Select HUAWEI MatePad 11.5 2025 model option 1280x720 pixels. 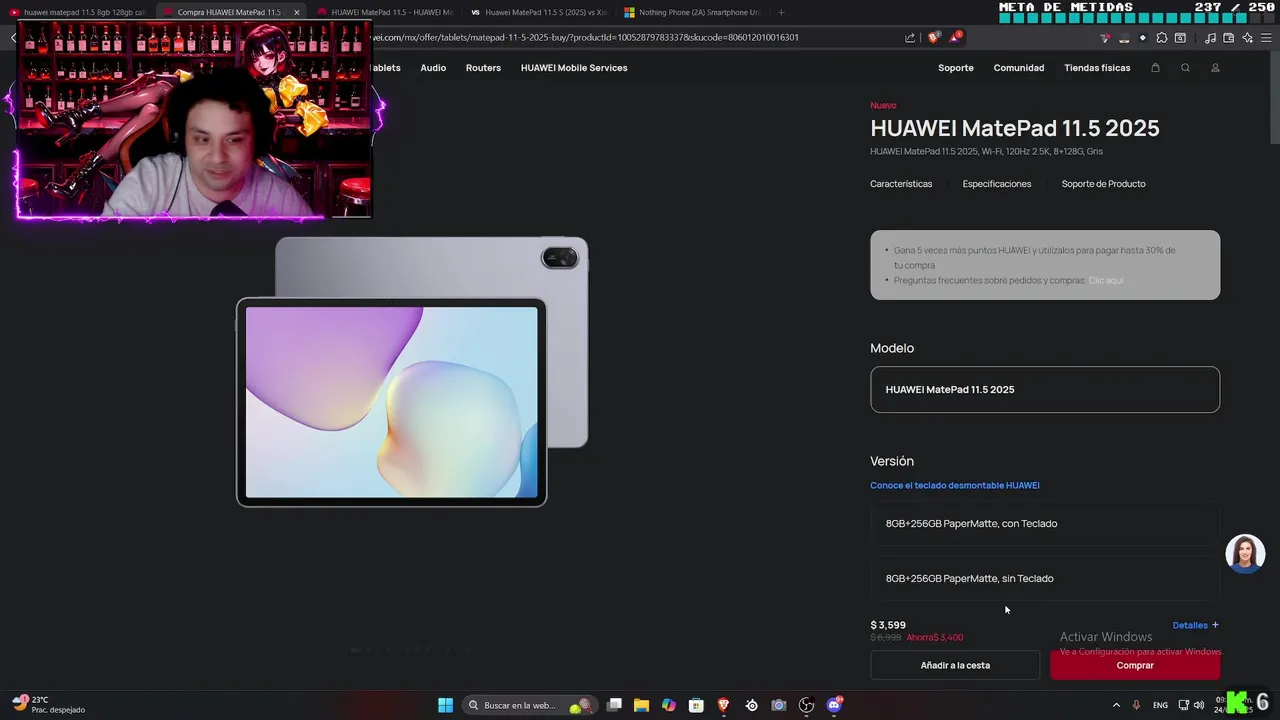[x=1045, y=389]
